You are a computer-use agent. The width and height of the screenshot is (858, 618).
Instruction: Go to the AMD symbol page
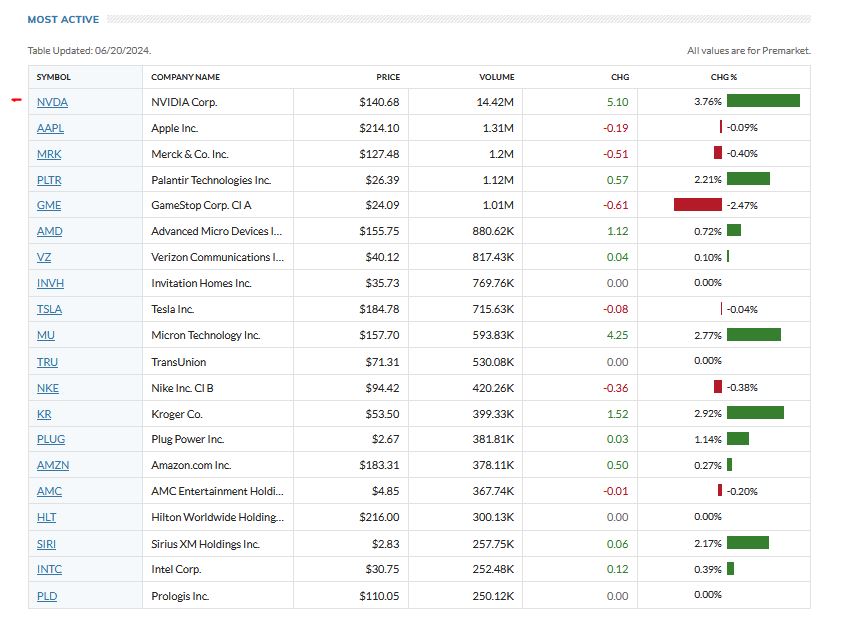point(50,231)
